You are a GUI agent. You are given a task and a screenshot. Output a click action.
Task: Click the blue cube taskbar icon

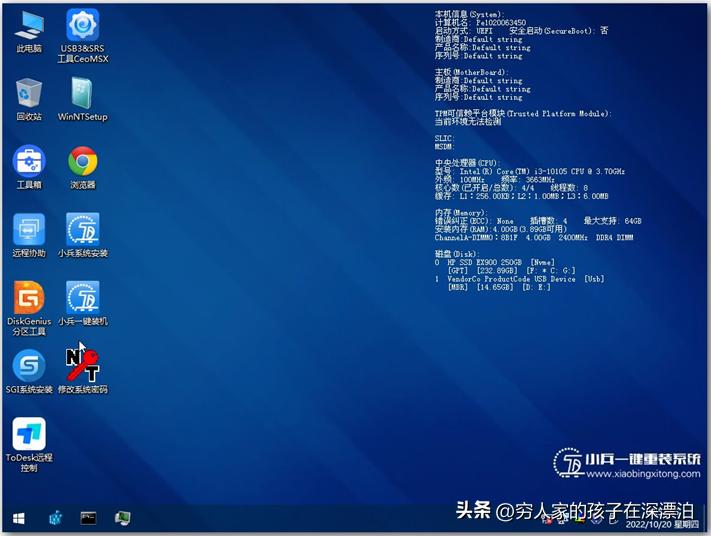point(55,518)
